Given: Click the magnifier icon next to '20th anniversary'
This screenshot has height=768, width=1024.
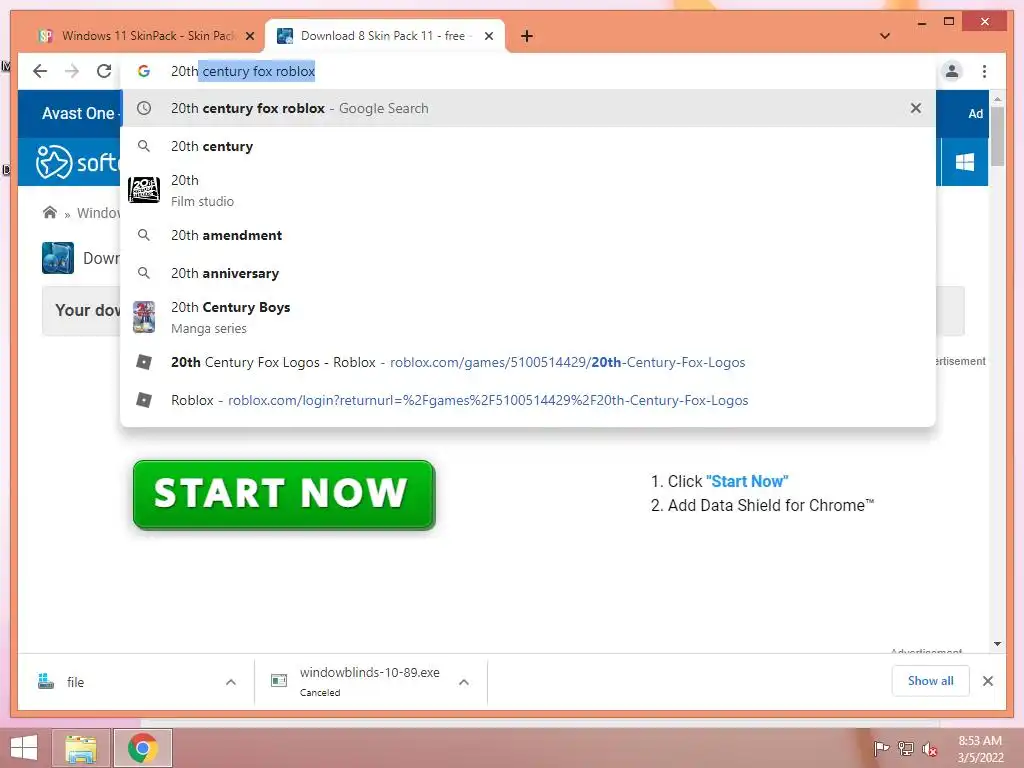Looking at the screenshot, I should pos(144,273).
